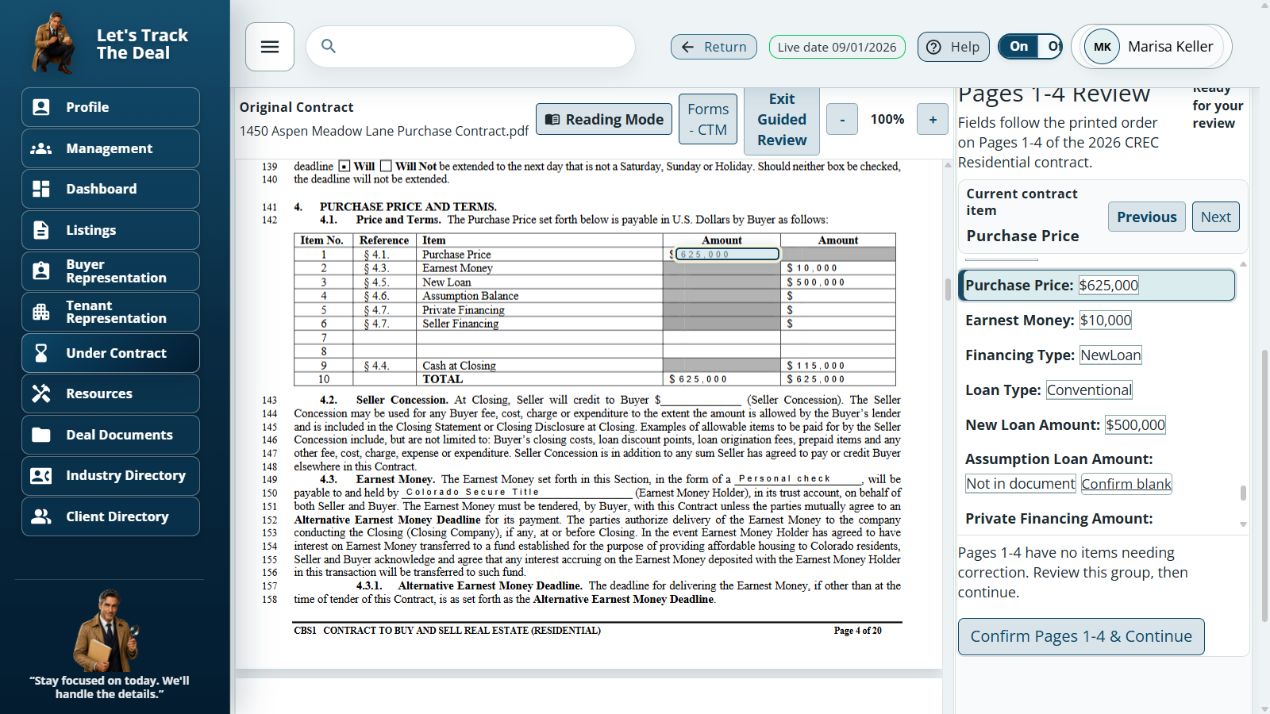
Task: Click the search input field
Action: click(470, 47)
